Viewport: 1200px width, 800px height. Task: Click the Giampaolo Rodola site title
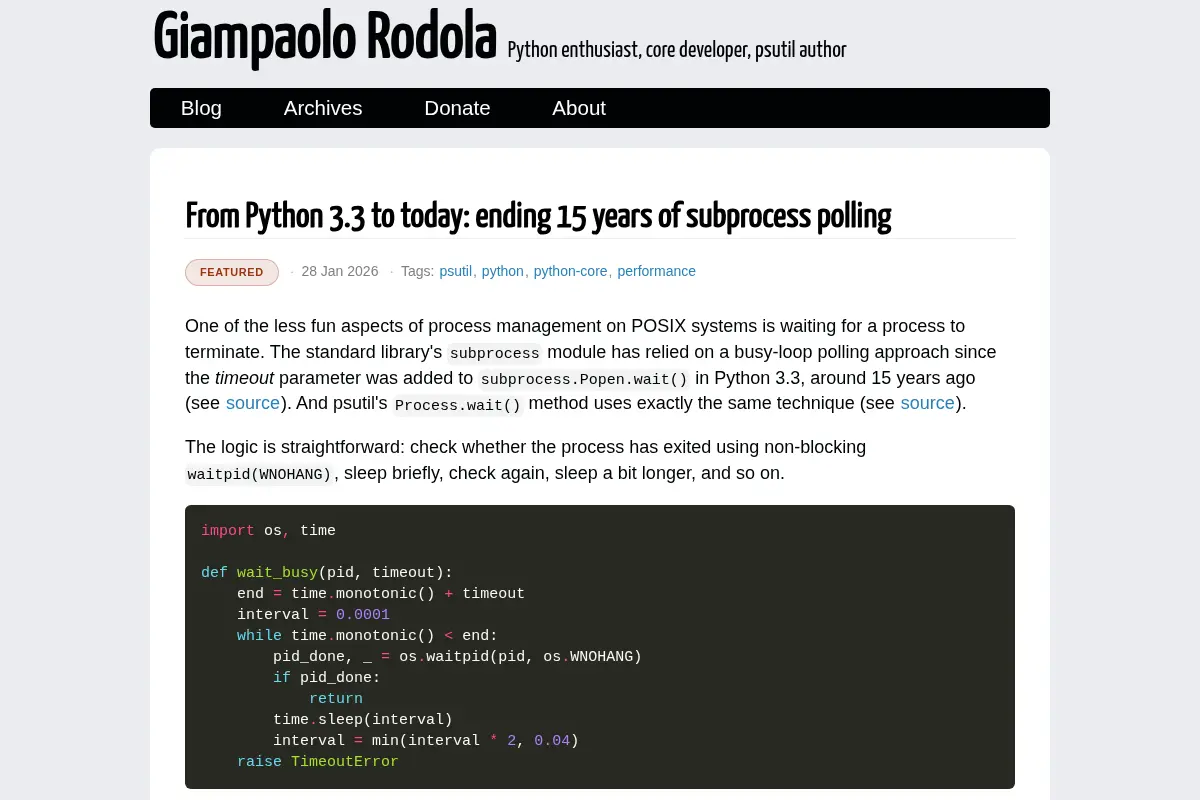coord(325,37)
